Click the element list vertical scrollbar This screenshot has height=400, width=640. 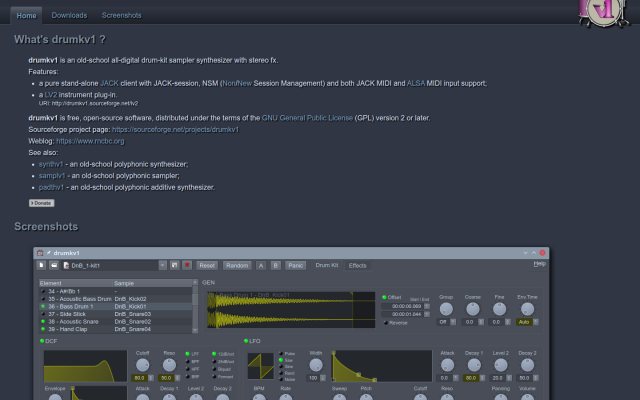pos(195,306)
